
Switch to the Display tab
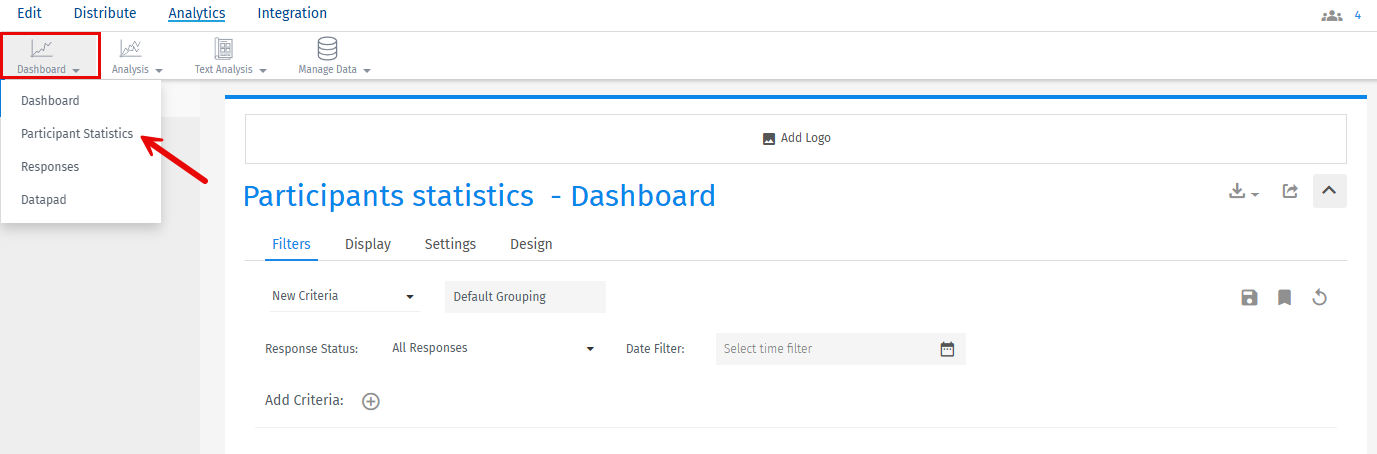click(368, 244)
